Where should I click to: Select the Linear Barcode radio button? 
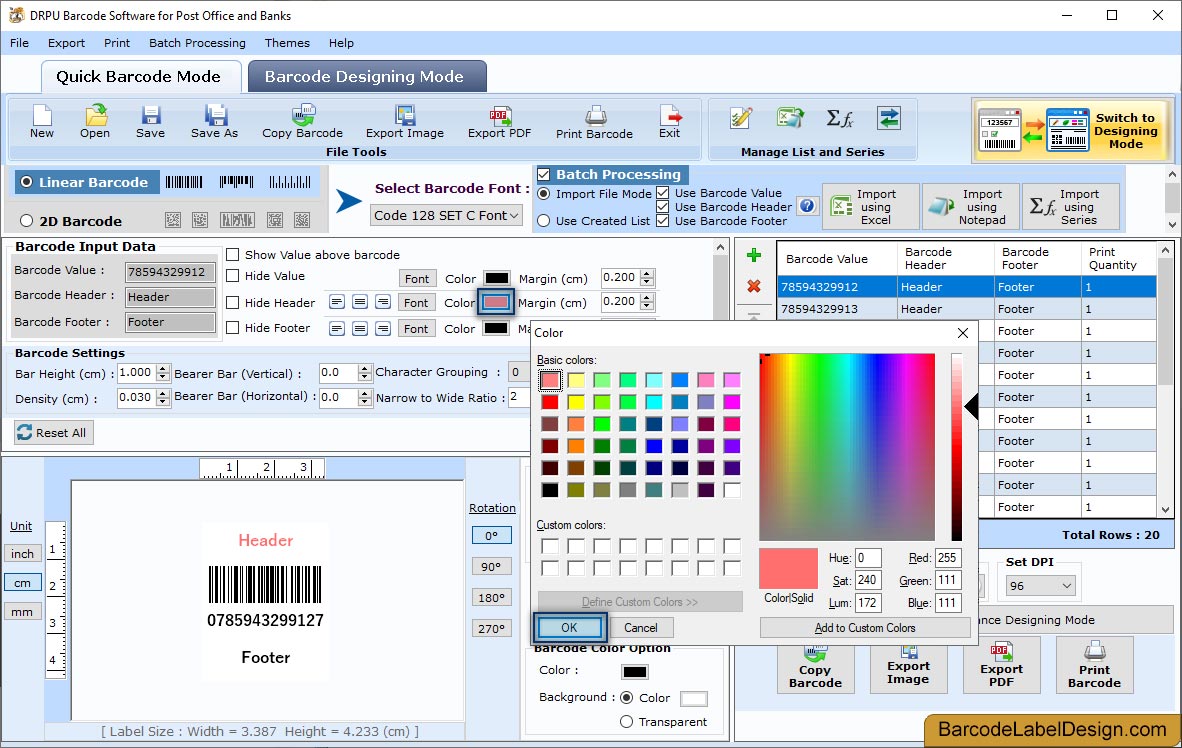pos(27,182)
